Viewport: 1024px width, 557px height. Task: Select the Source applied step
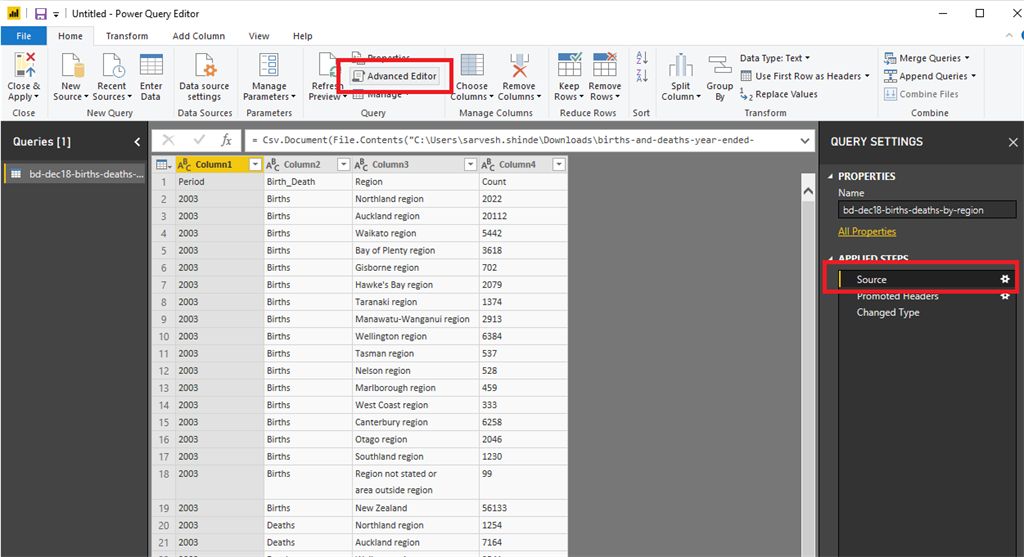(x=925, y=279)
